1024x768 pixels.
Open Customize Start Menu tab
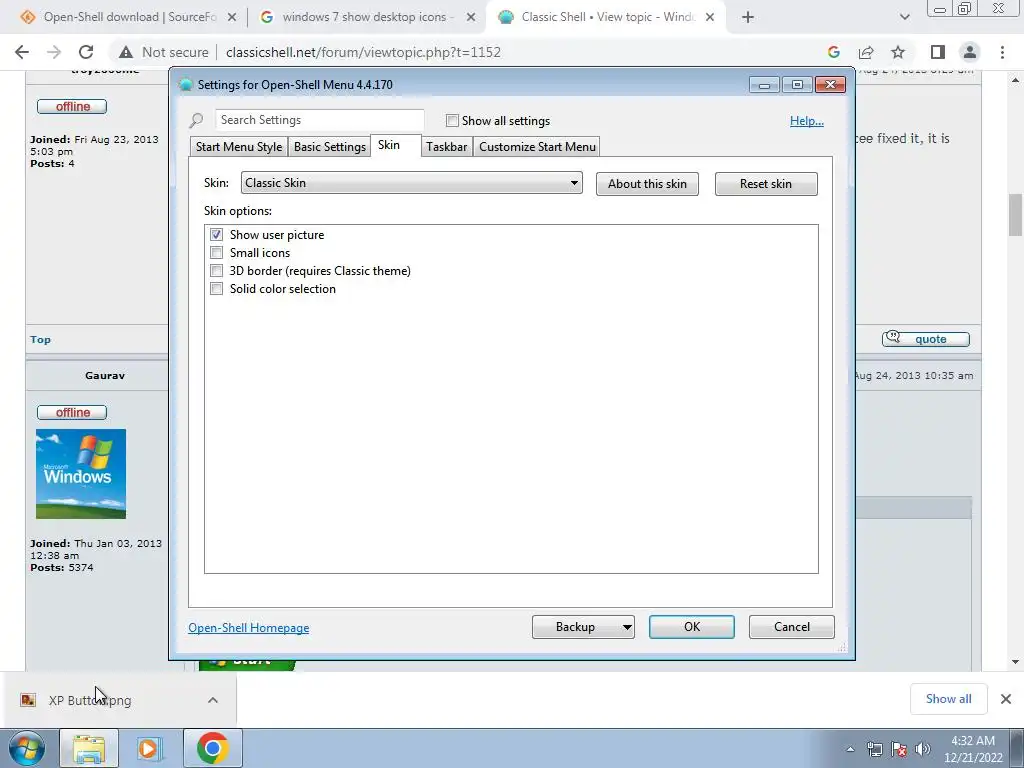click(537, 147)
